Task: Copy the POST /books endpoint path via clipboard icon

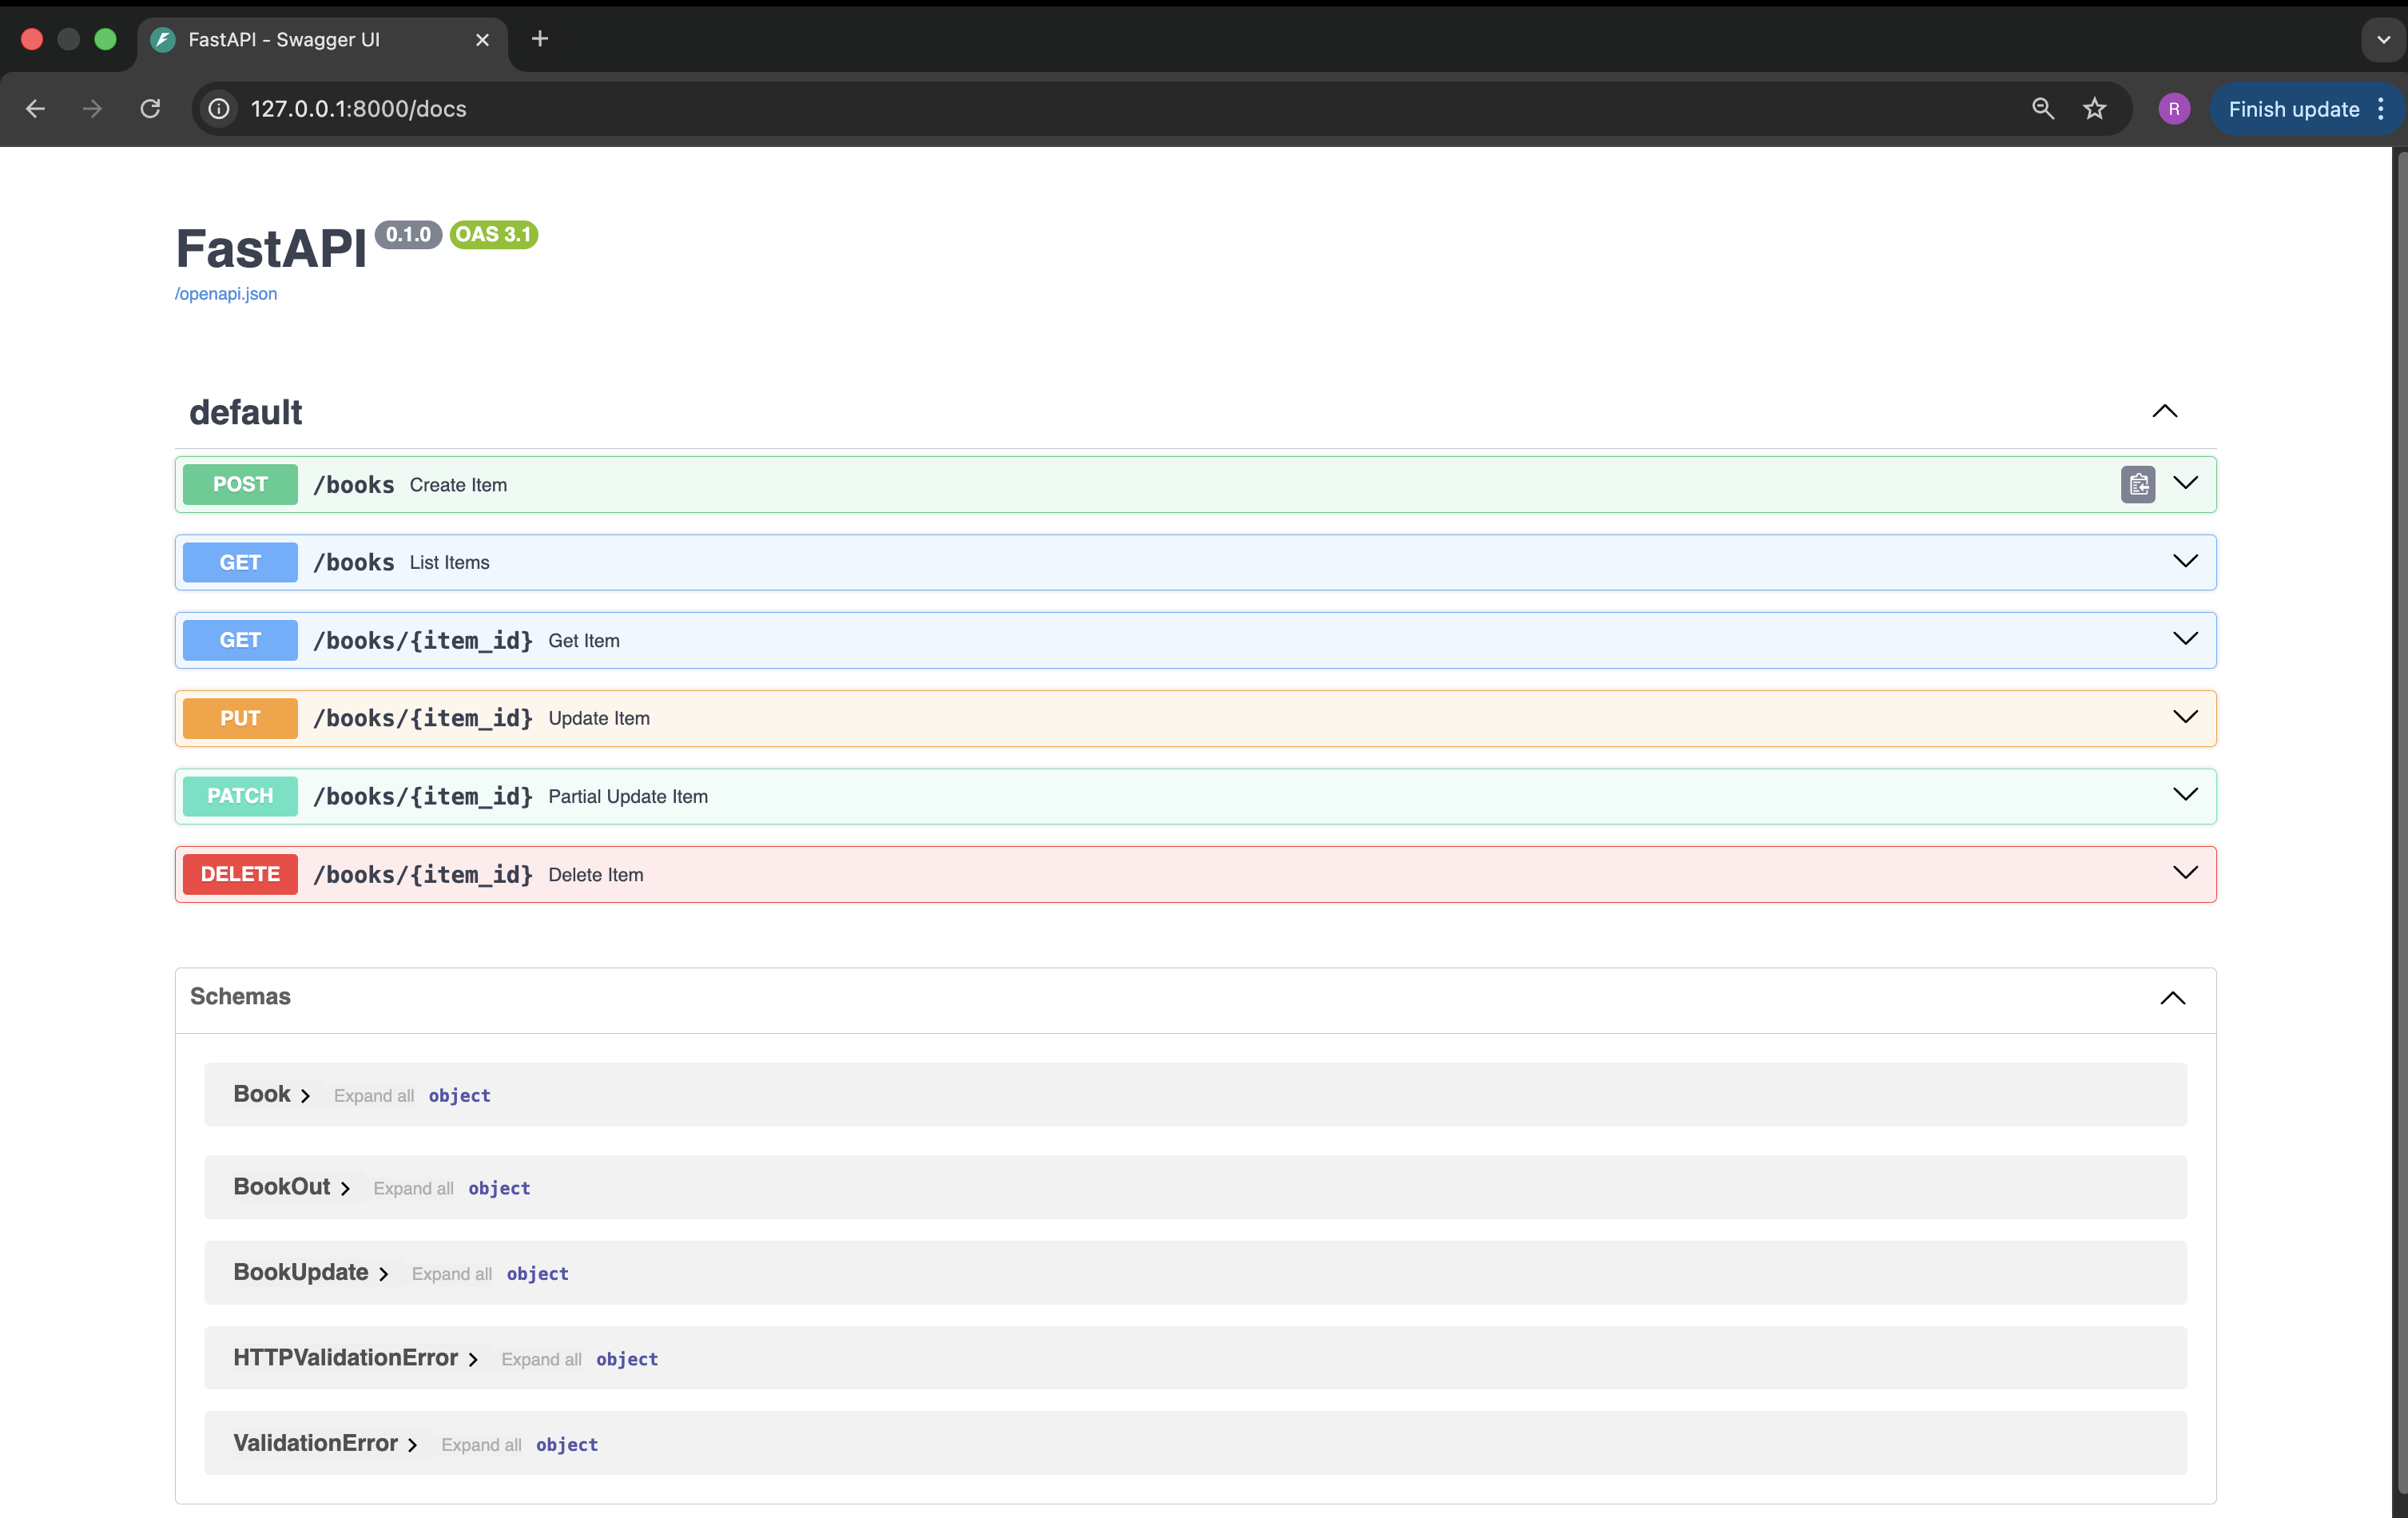Action: 2138,484
